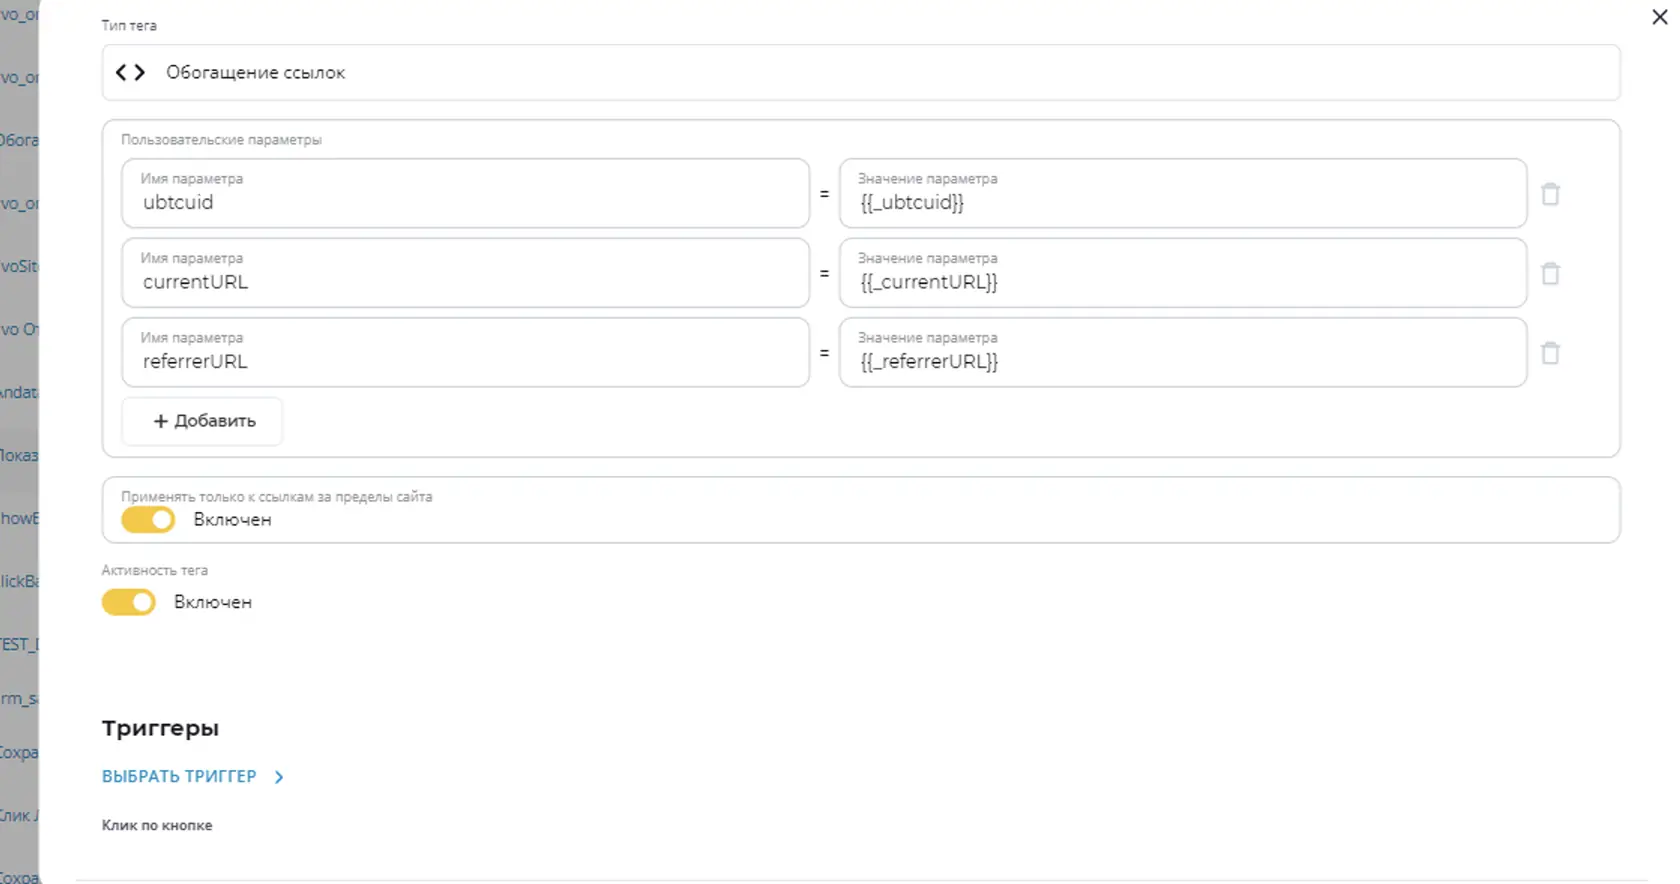Edit the ubtcuid parameter name field
The height and width of the screenshot is (884, 1680).
tap(465, 193)
